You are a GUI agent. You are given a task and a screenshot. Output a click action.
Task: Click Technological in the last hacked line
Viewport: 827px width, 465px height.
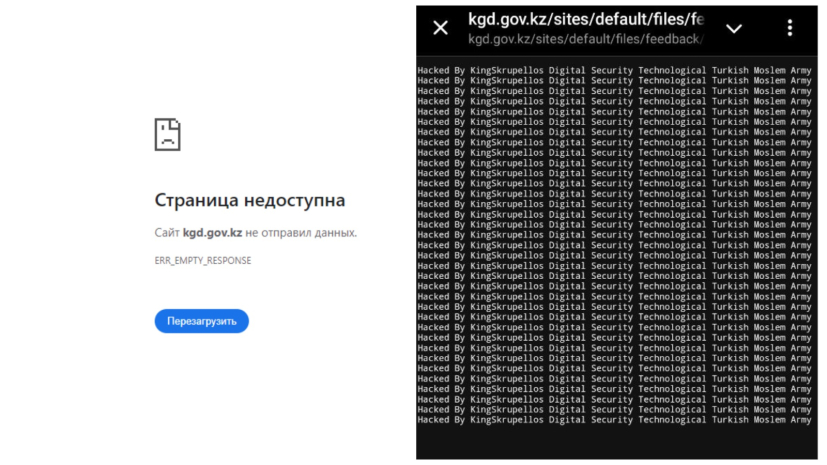[671, 420]
